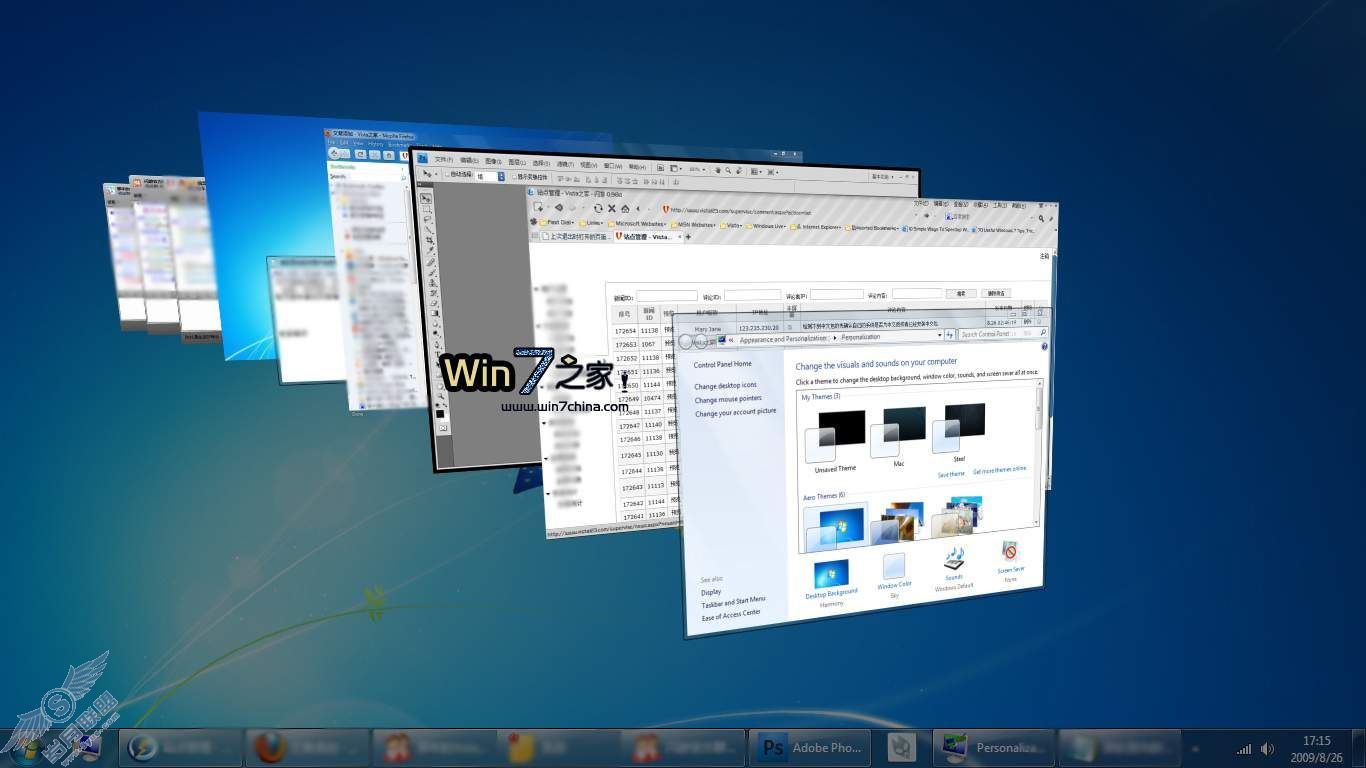The image size is (1366, 768).
Task: Click table cell 172654
Action: 626,330
